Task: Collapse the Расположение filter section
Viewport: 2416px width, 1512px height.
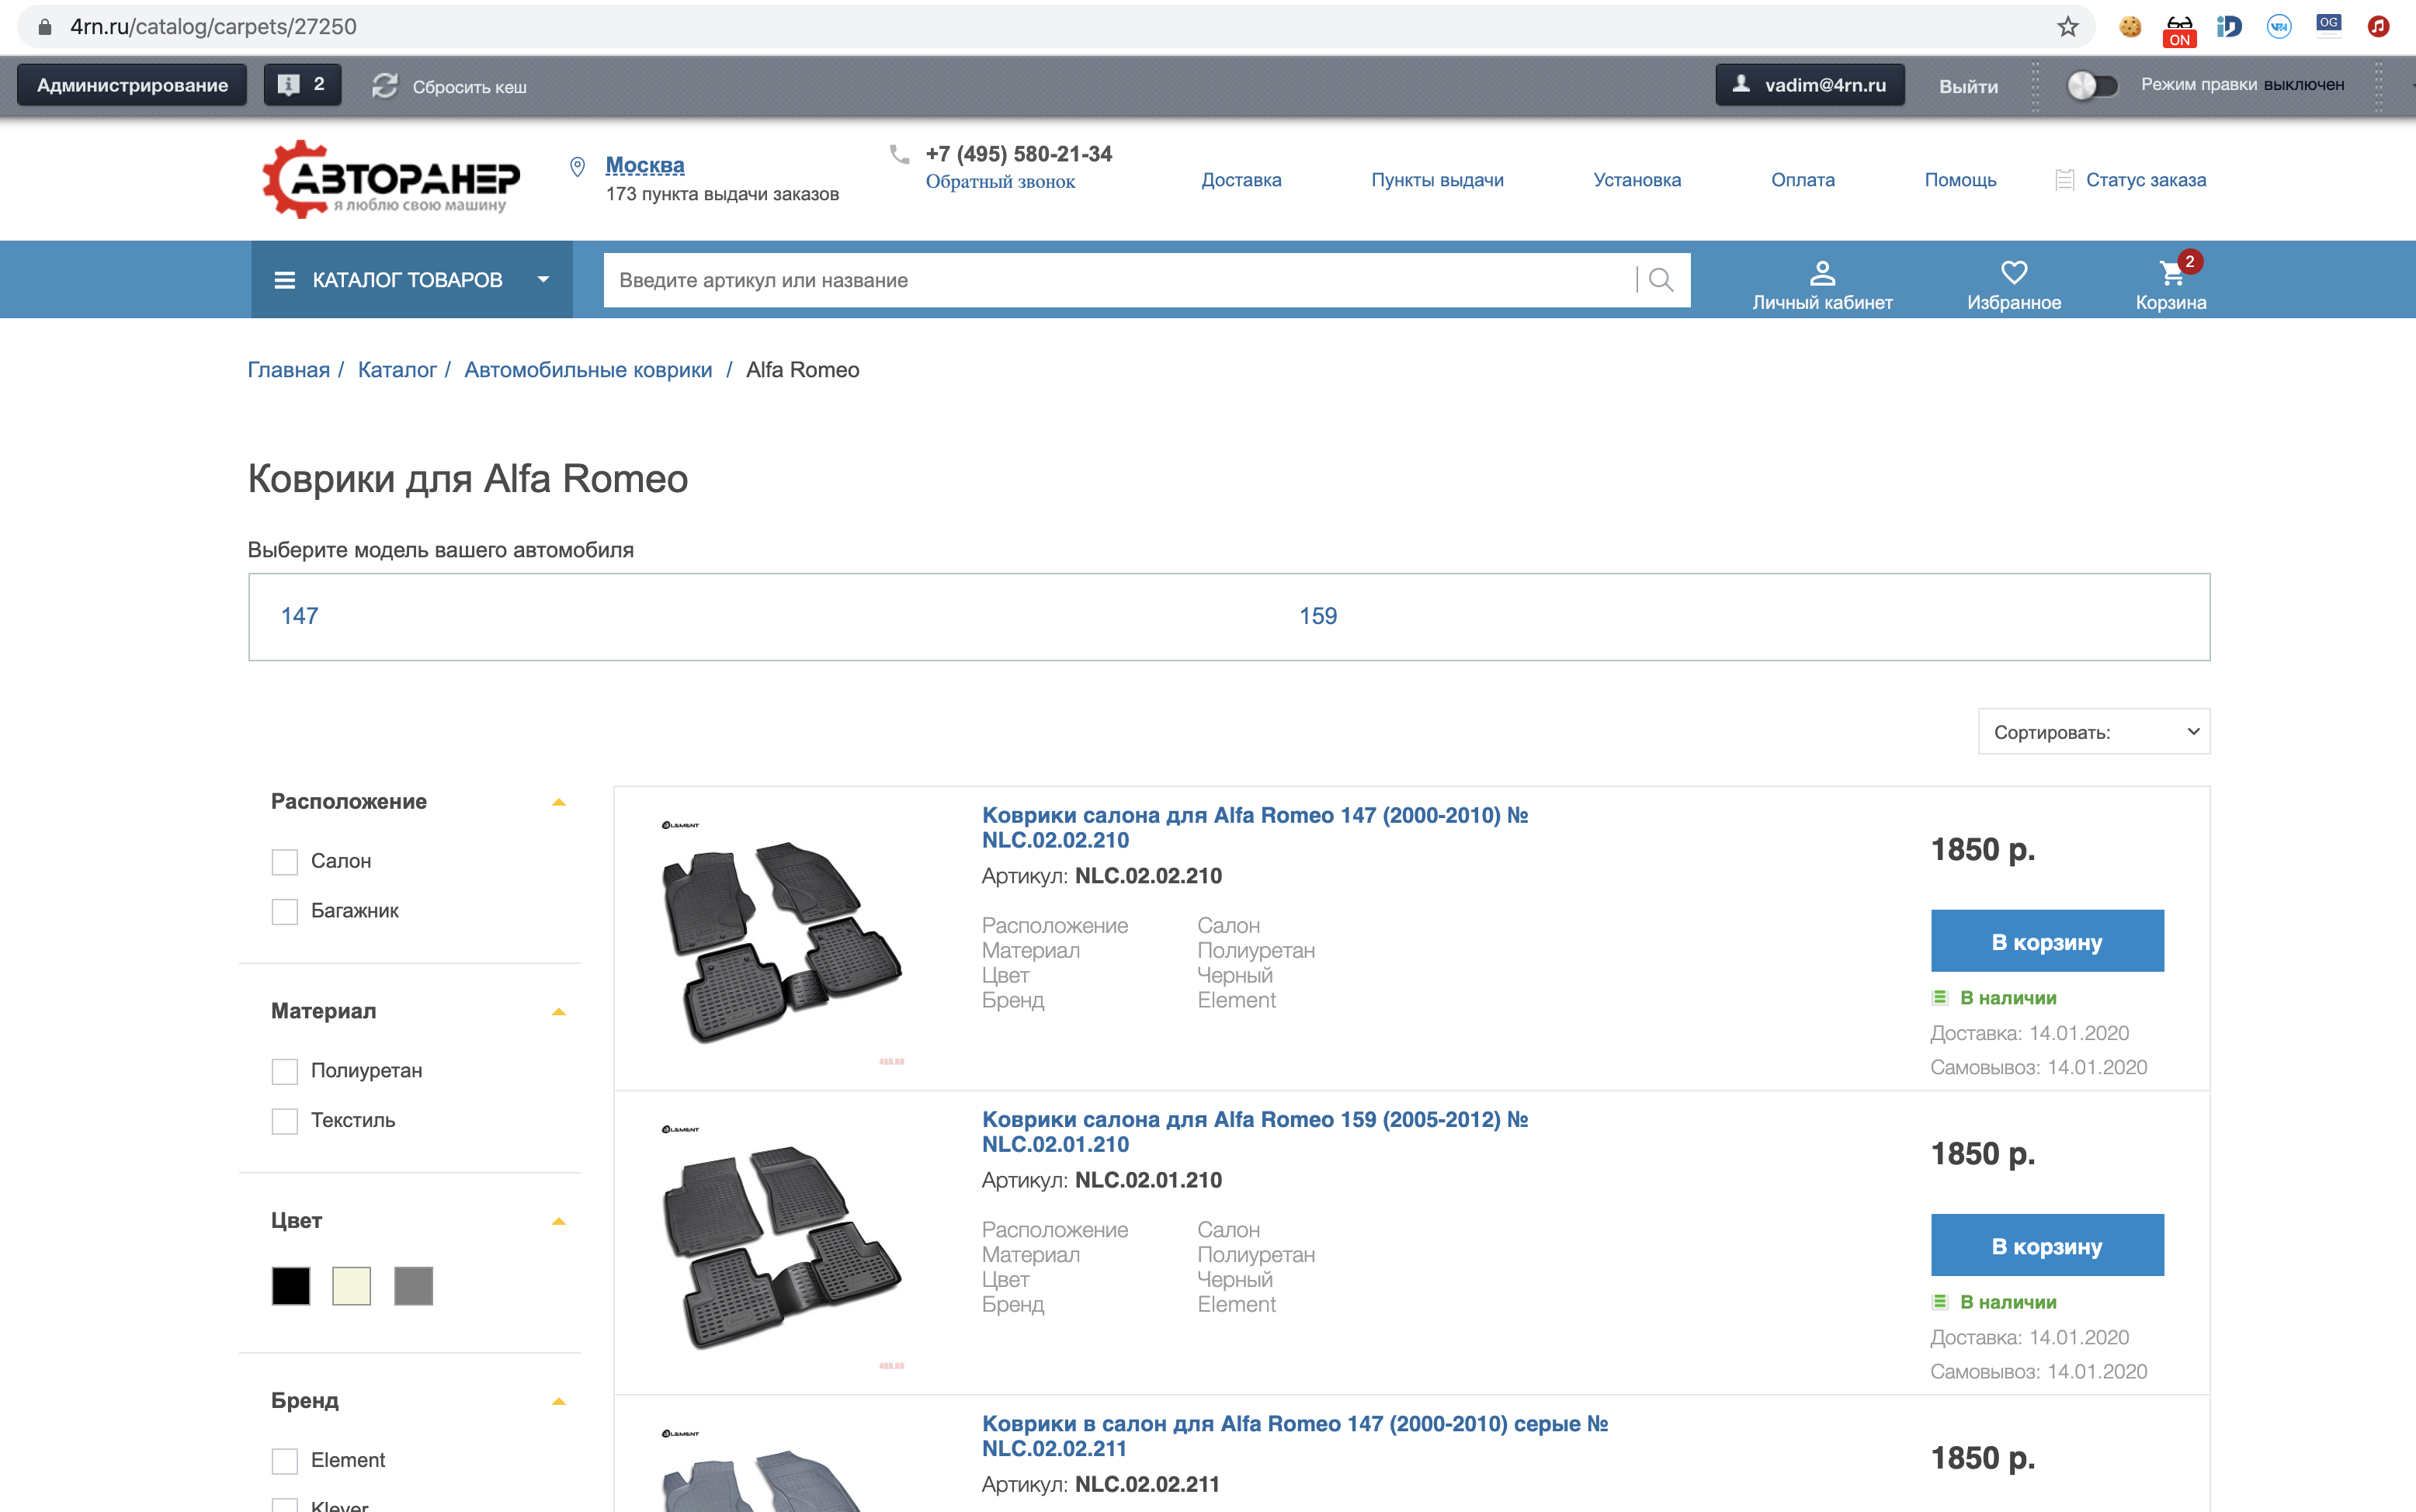Action: pyautogui.click(x=559, y=802)
